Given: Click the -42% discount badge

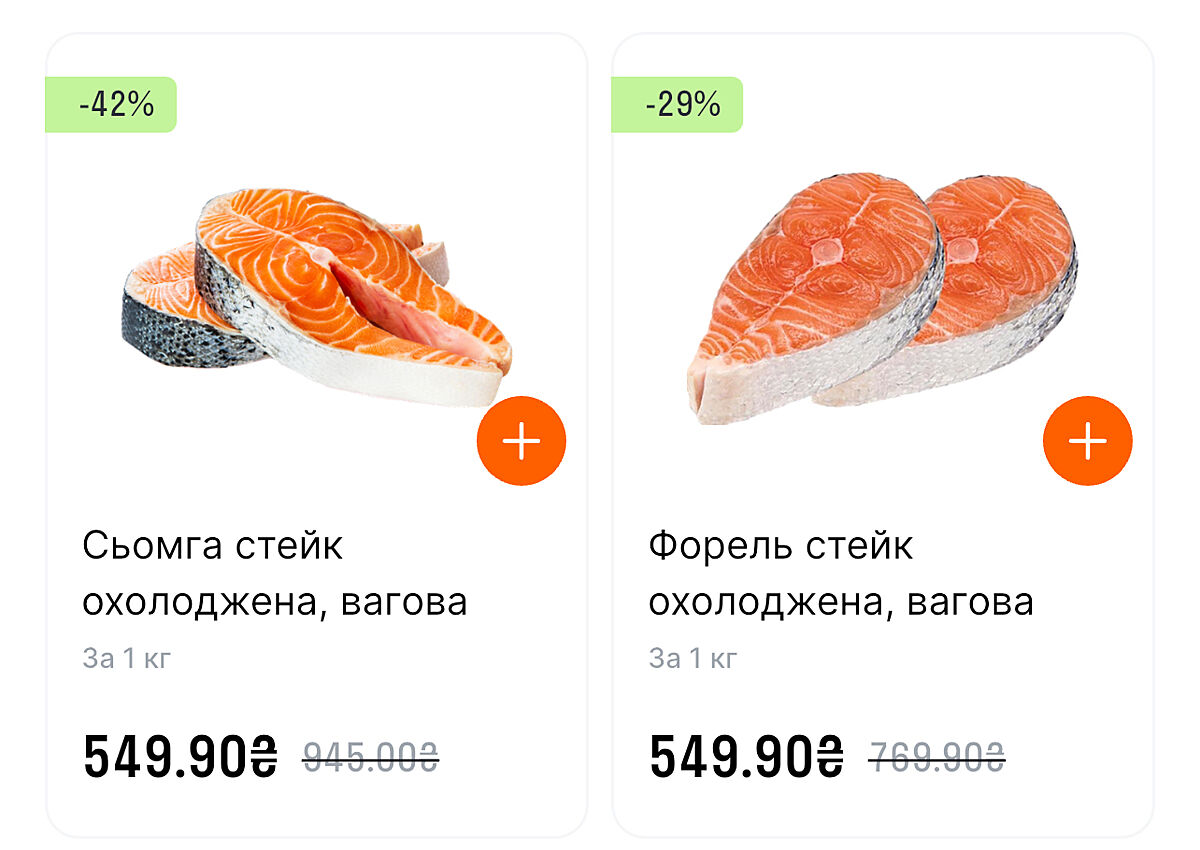Looking at the screenshot, I should 112,104.
